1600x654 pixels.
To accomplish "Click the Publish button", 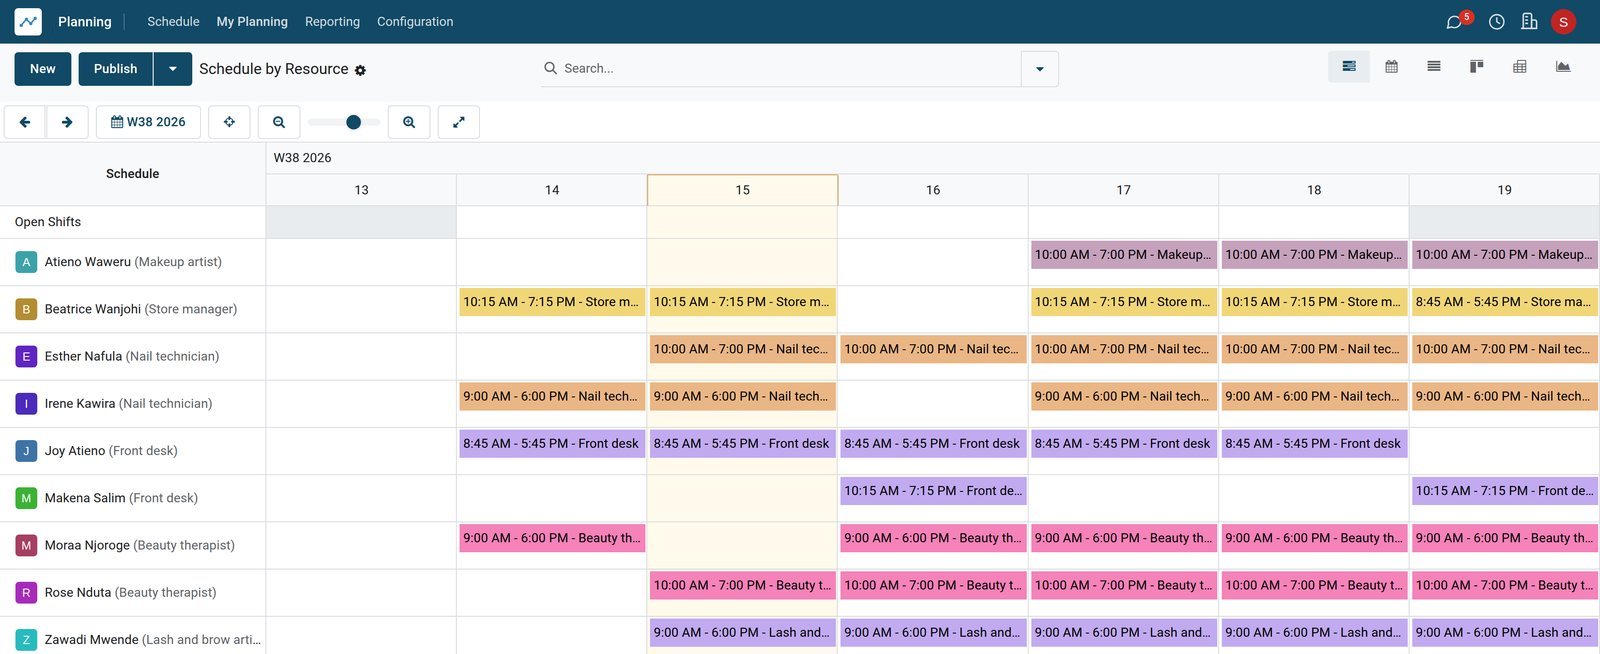I will click(116, 69).
